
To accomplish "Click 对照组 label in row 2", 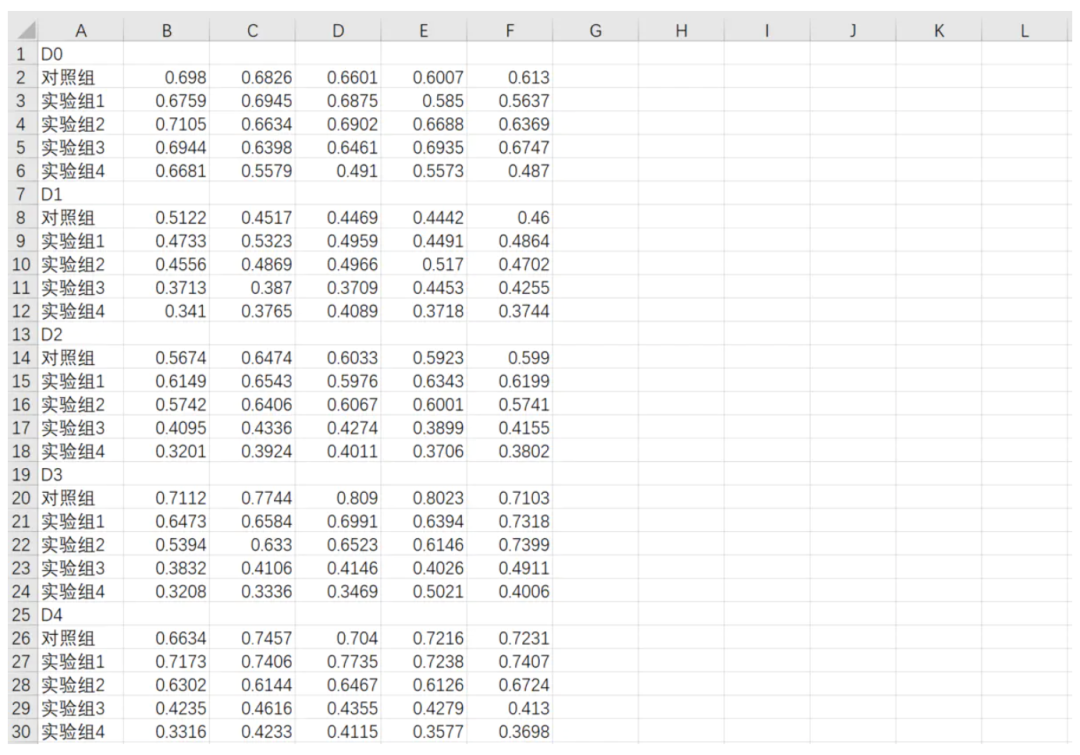I will [x=68, y=77].
